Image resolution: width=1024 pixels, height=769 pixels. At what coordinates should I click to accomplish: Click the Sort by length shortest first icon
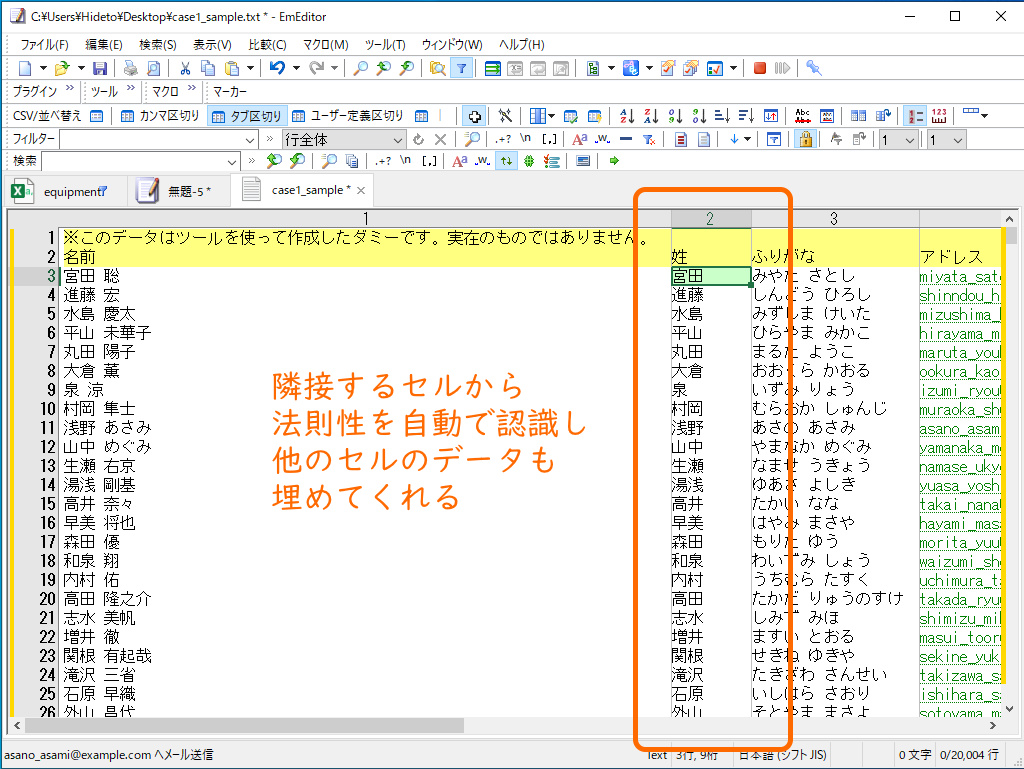(x=722, y=116)
